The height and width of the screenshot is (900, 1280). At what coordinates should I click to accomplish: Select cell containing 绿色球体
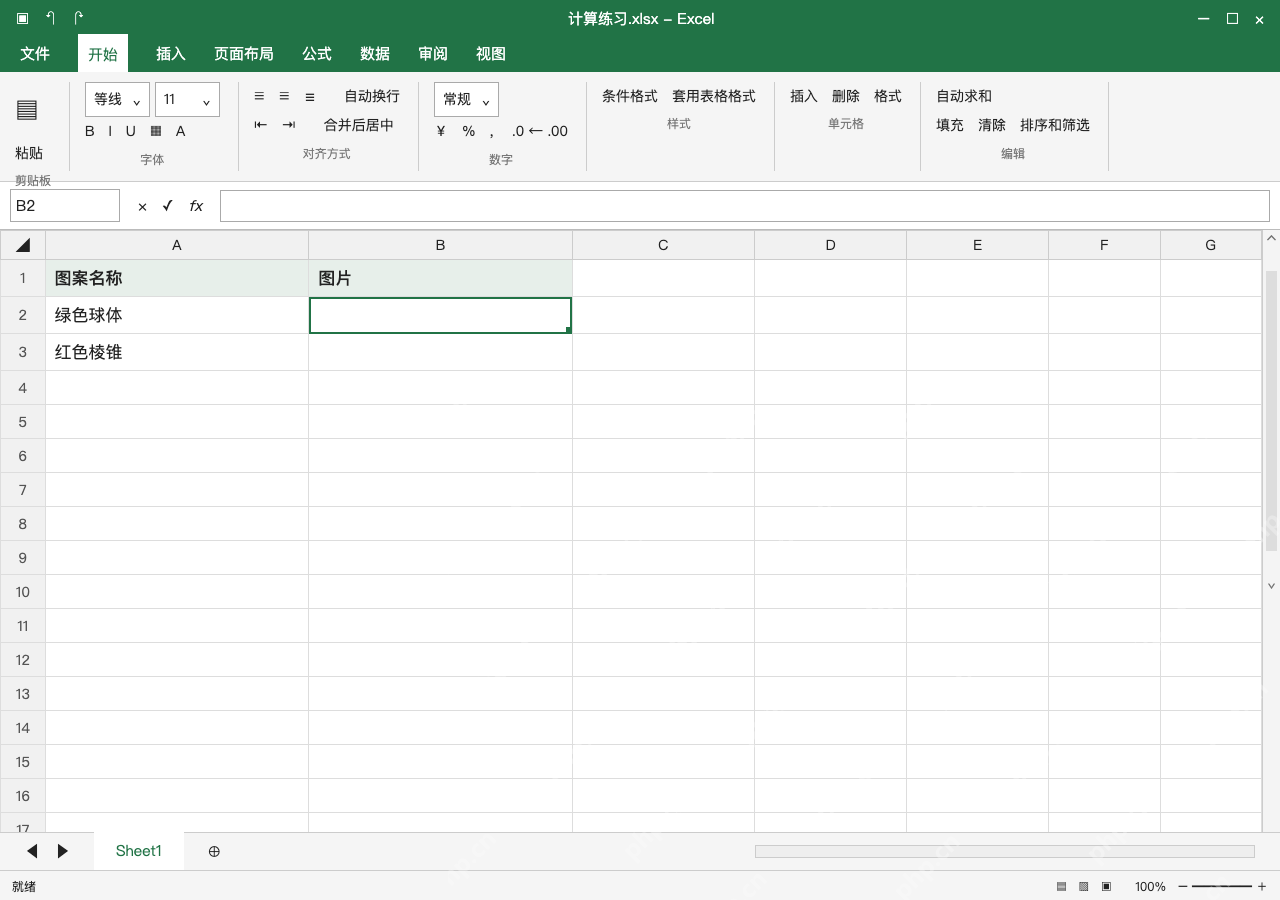coord(177,315)
